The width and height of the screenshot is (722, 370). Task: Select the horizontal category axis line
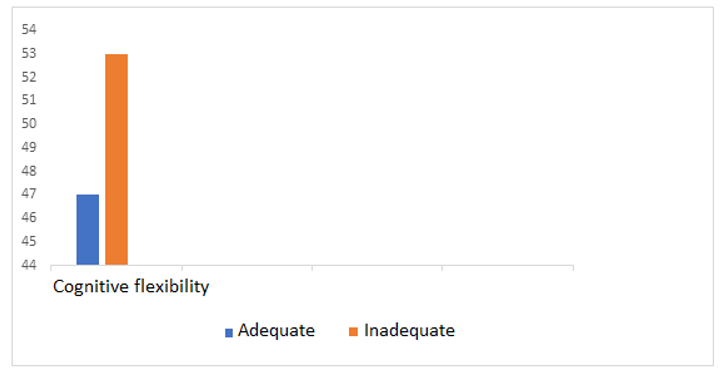tap(312, 266)
